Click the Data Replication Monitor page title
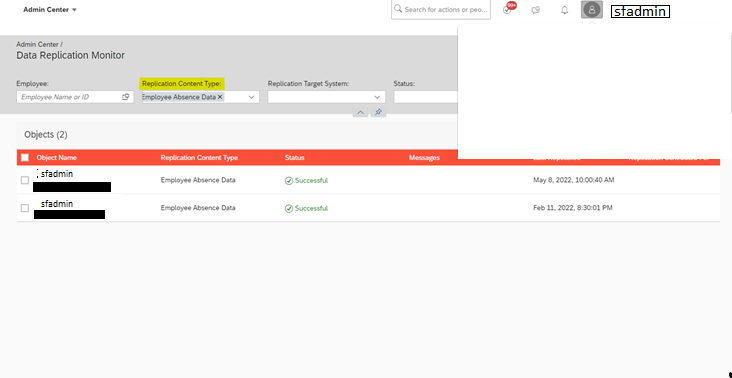Viewport: 732px width, 378px height. pyautogui.click(x=70, y=56)
